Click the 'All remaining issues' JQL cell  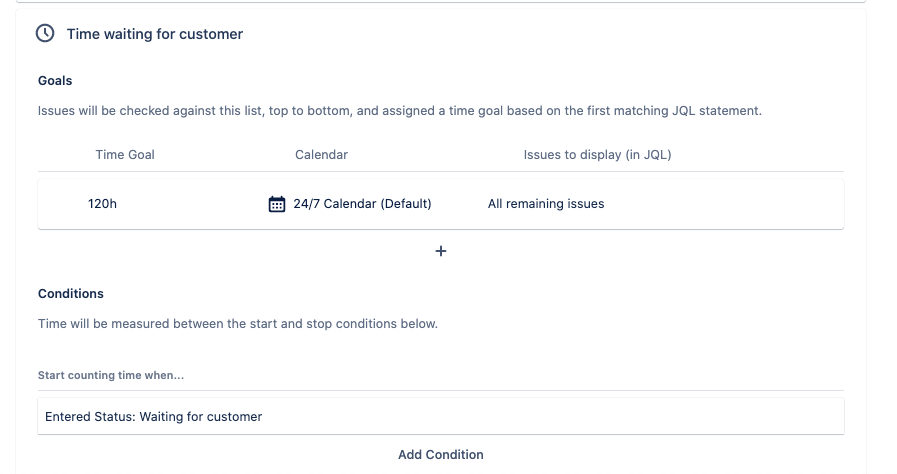coord(546,204)
